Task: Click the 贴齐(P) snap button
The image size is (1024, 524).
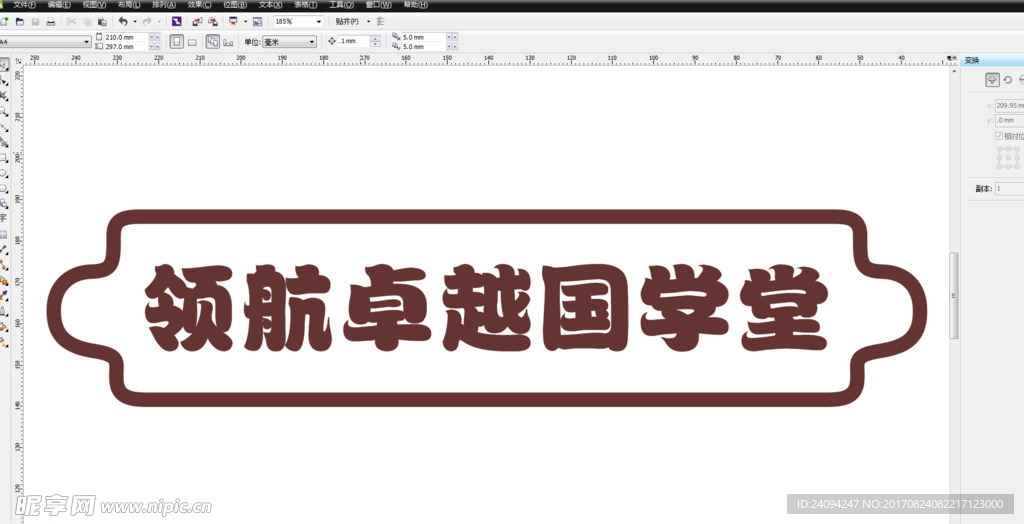Action: (347, 22)
